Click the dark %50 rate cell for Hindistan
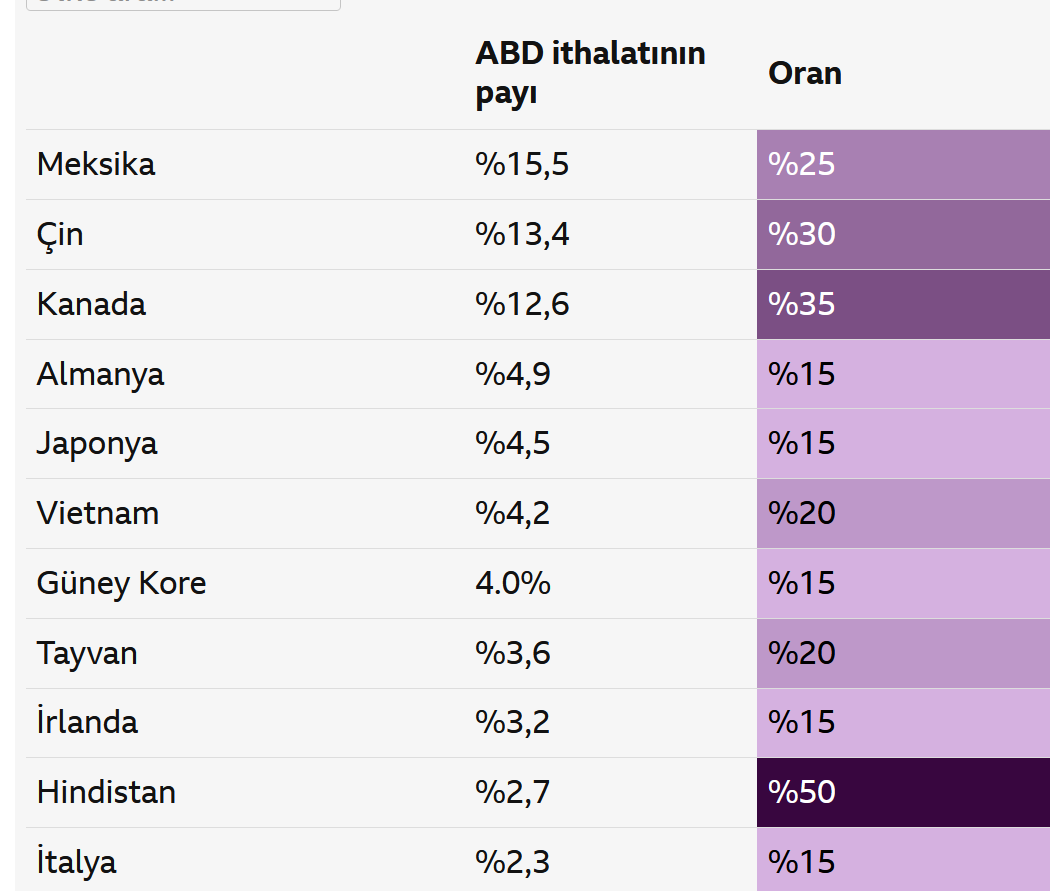1063x891 pixels. click(903, 792)
